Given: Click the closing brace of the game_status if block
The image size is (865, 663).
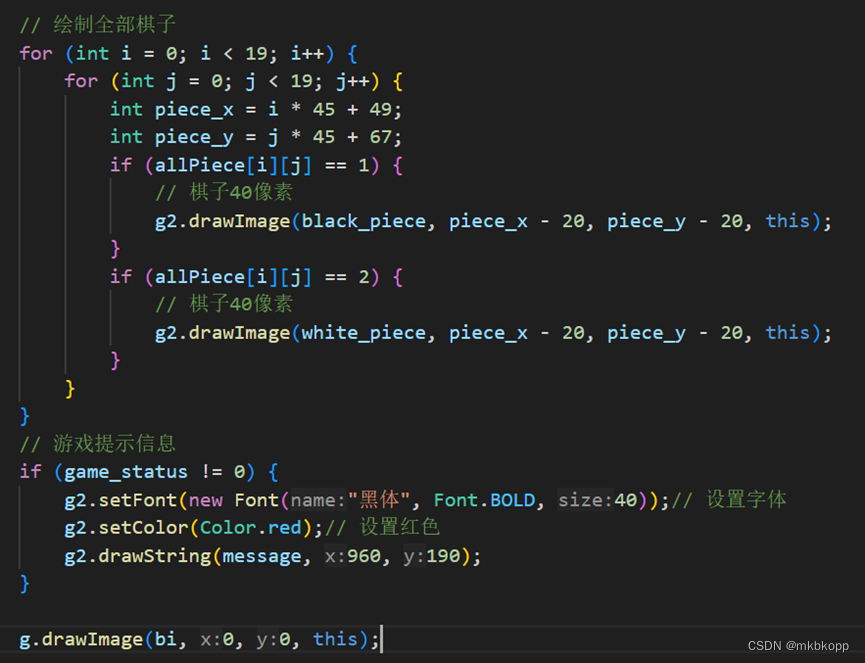Looking at the screenshot, I should tap(25, 584).
